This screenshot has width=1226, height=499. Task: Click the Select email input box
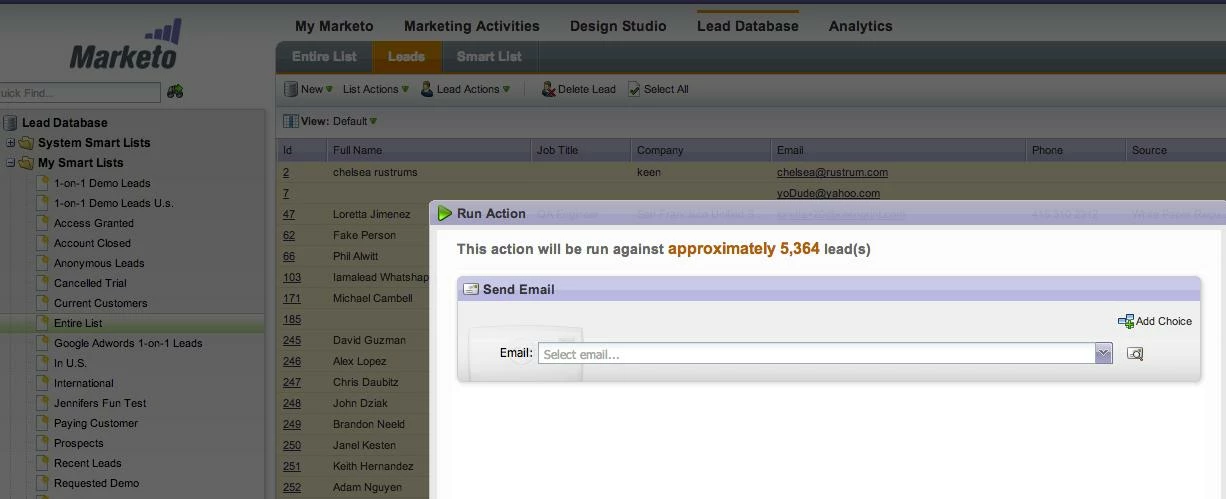click(817, 354)
